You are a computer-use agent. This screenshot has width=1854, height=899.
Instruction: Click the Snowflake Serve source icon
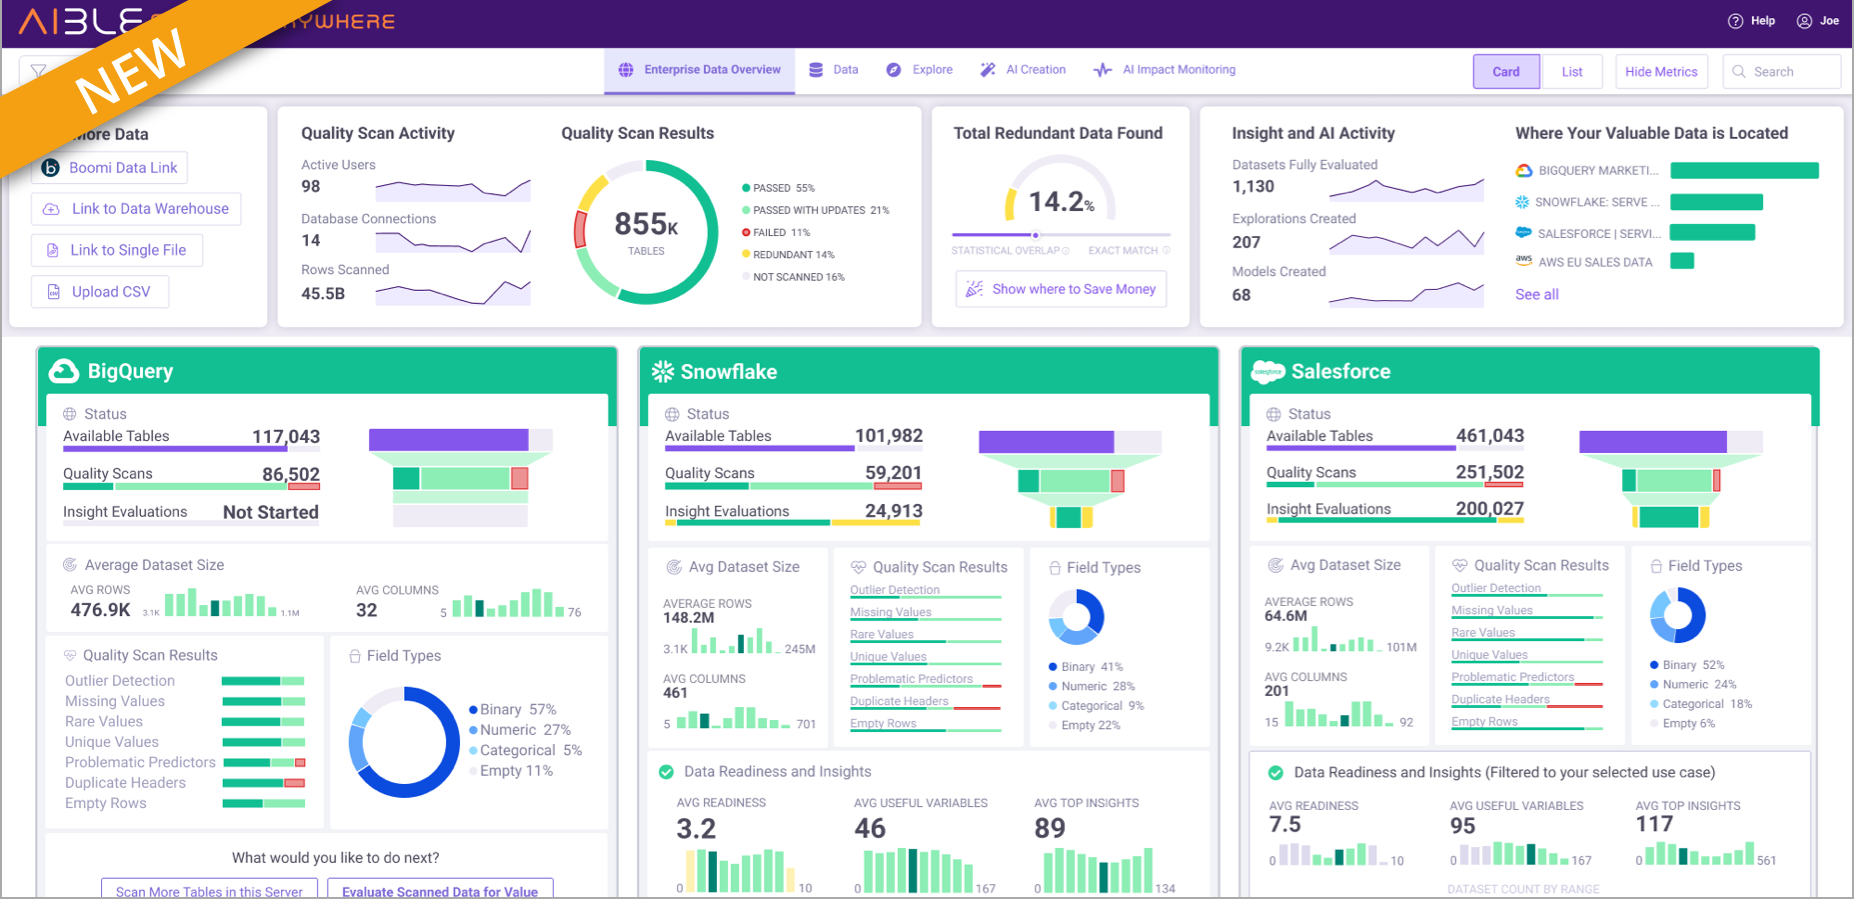coord(1522,202)
